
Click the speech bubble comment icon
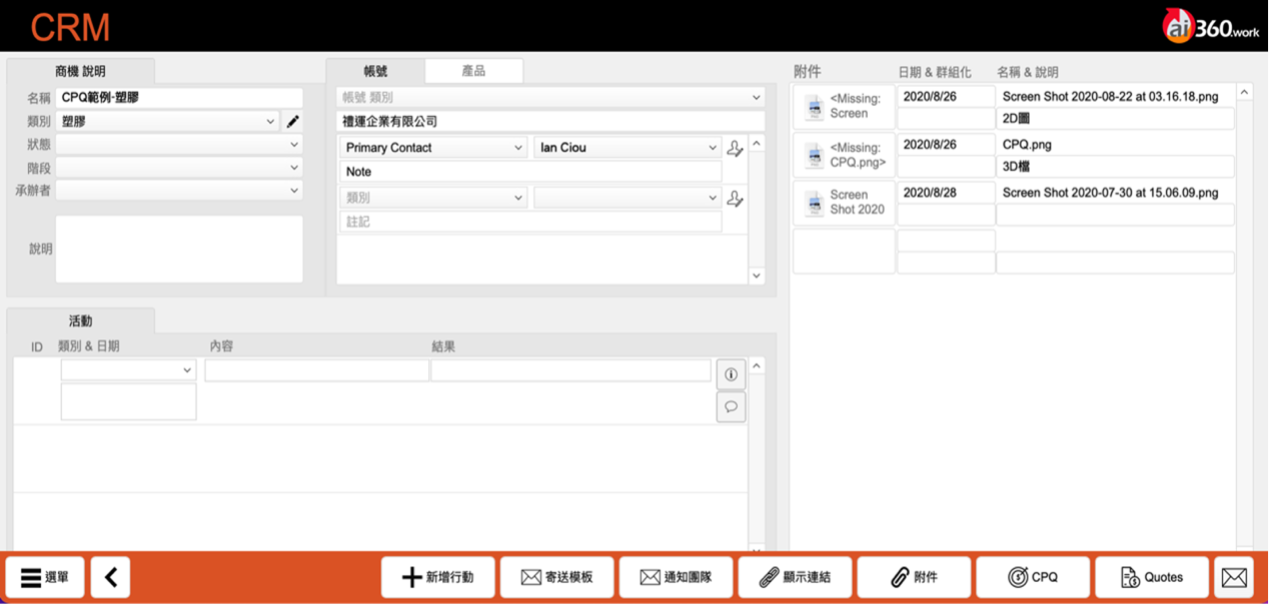(731, 407)
